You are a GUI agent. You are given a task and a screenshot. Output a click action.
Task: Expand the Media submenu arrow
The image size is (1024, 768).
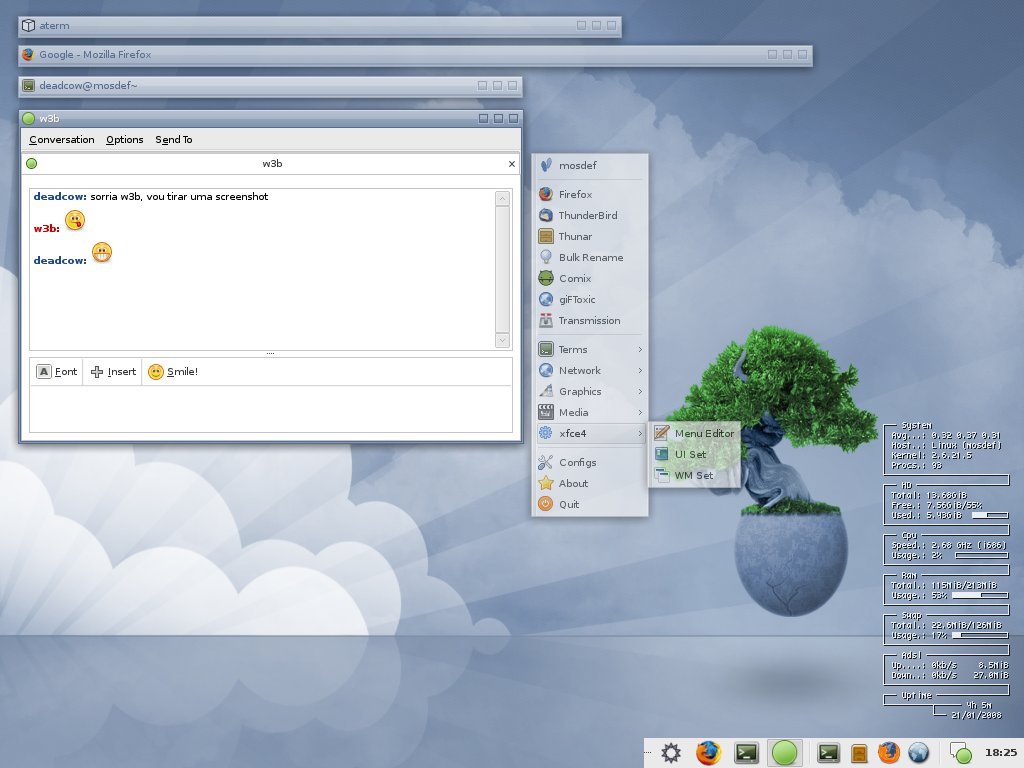point(640,412)
